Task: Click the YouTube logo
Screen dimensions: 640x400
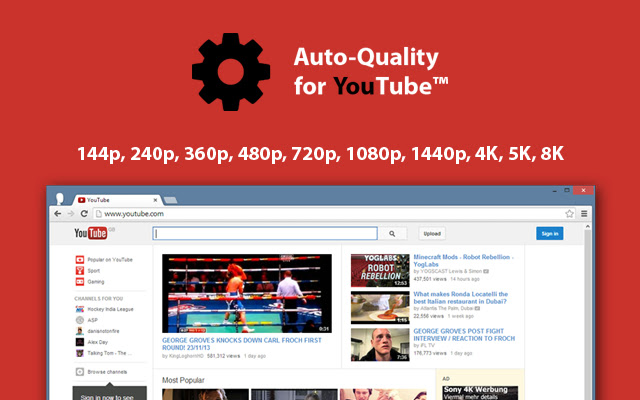Action: (92, 234)
